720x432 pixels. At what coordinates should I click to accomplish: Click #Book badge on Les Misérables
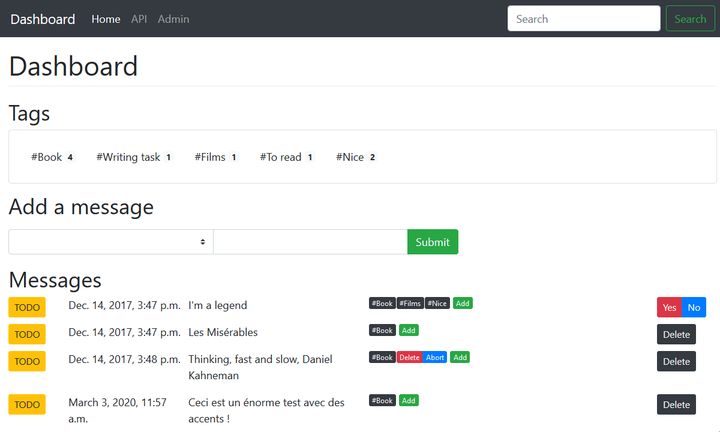click(382, 331)
